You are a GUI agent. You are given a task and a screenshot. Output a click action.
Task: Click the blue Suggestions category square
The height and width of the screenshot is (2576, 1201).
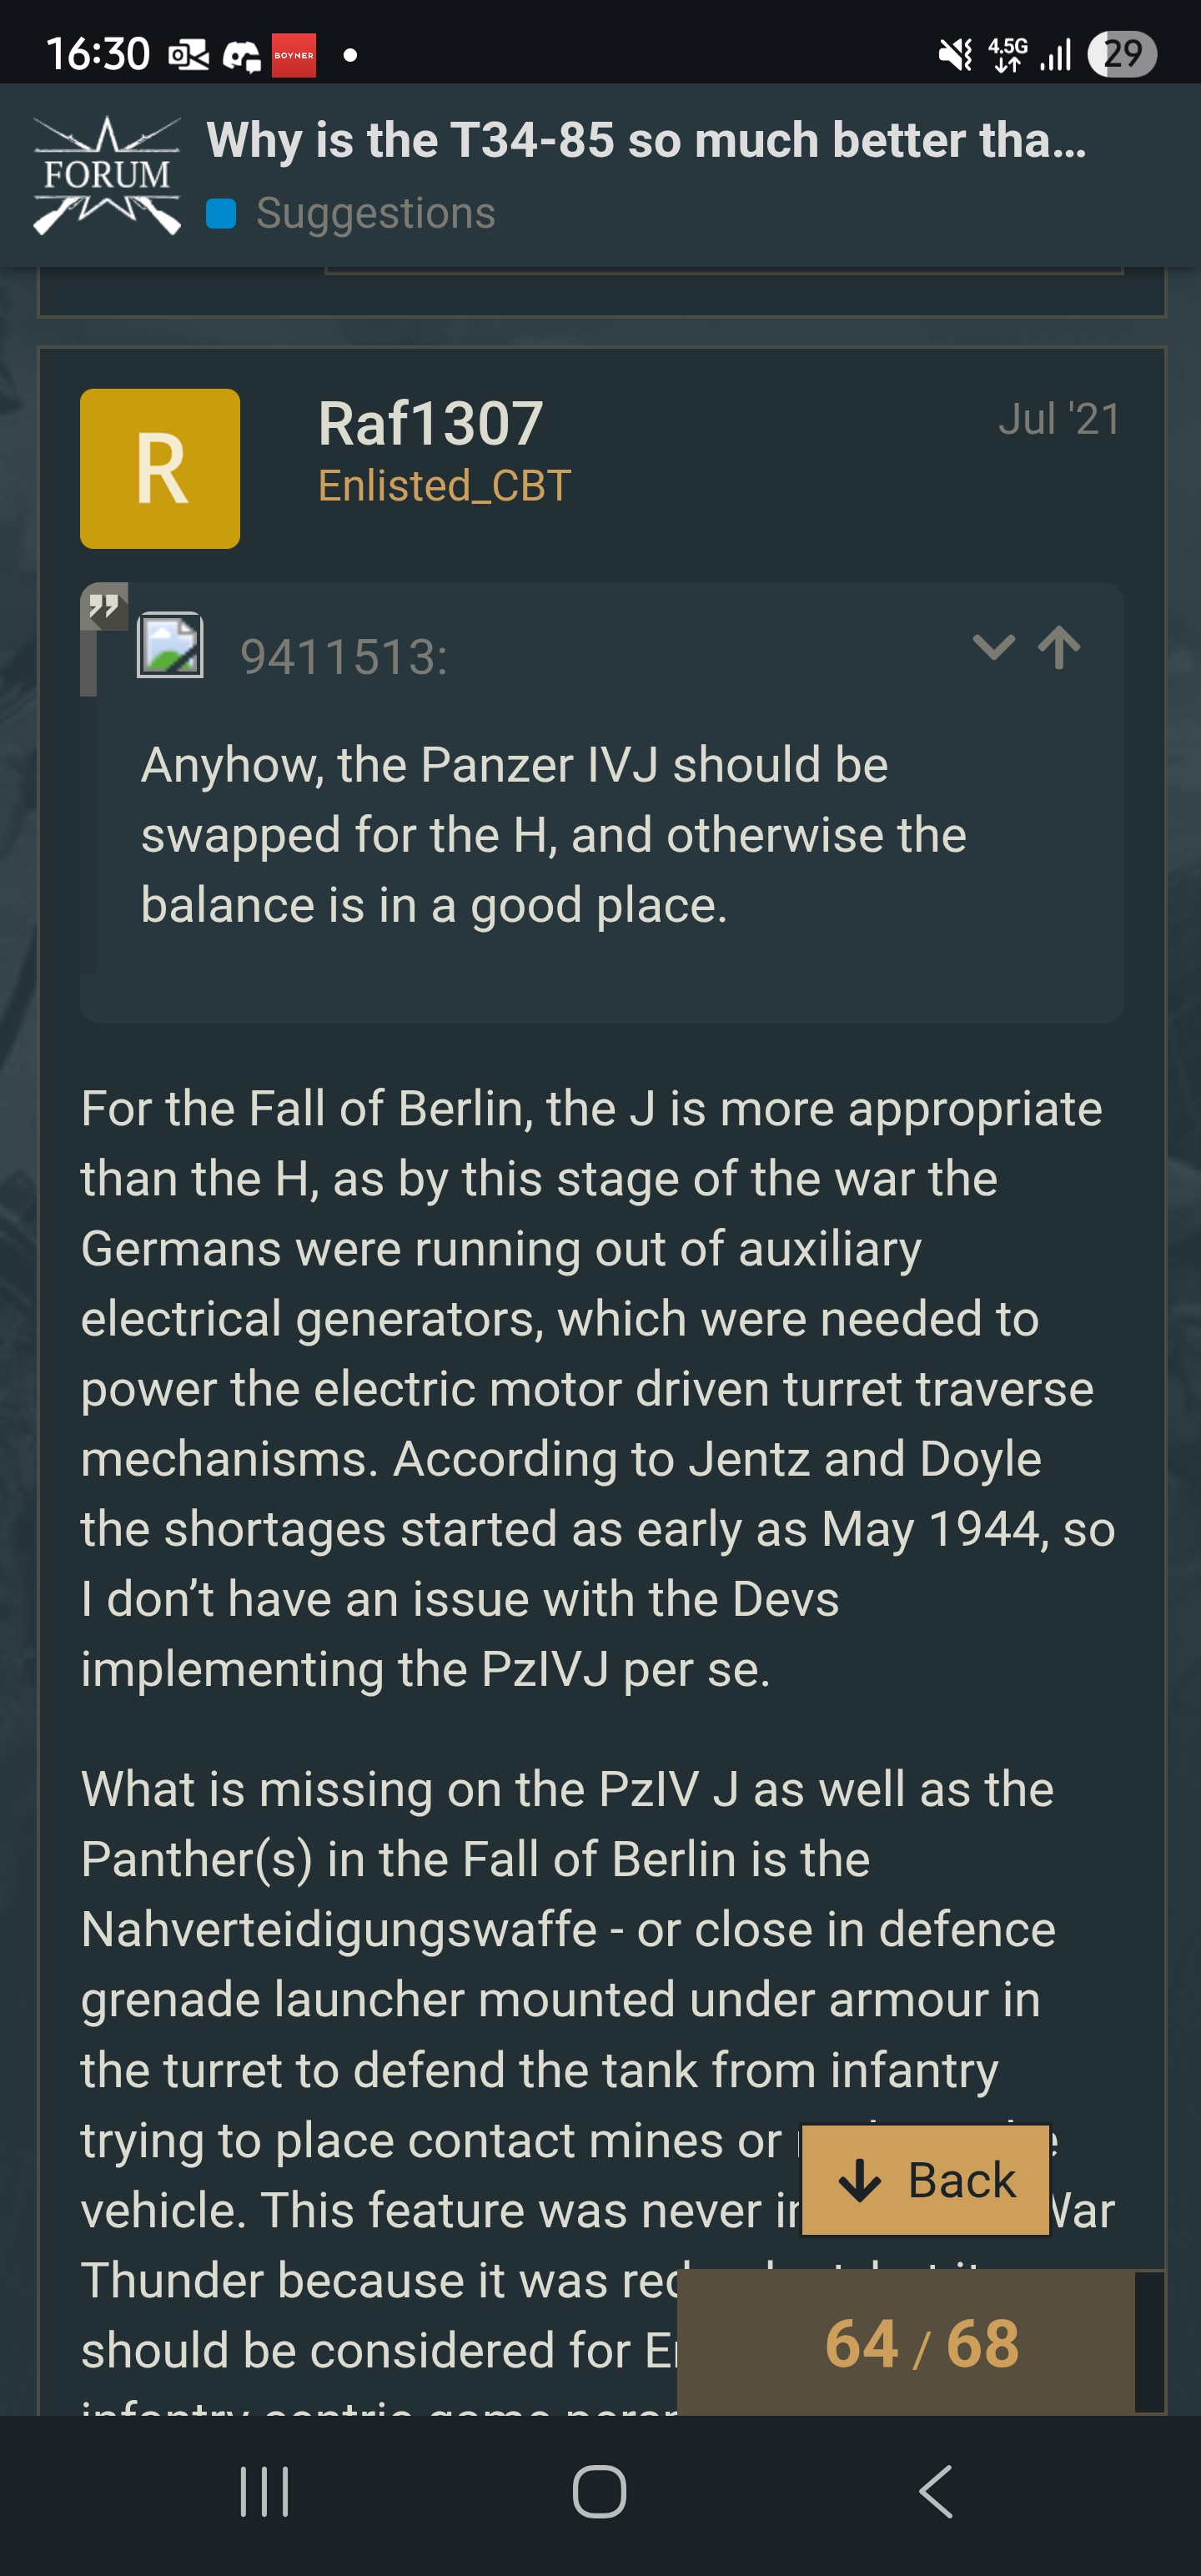(221, 214)
